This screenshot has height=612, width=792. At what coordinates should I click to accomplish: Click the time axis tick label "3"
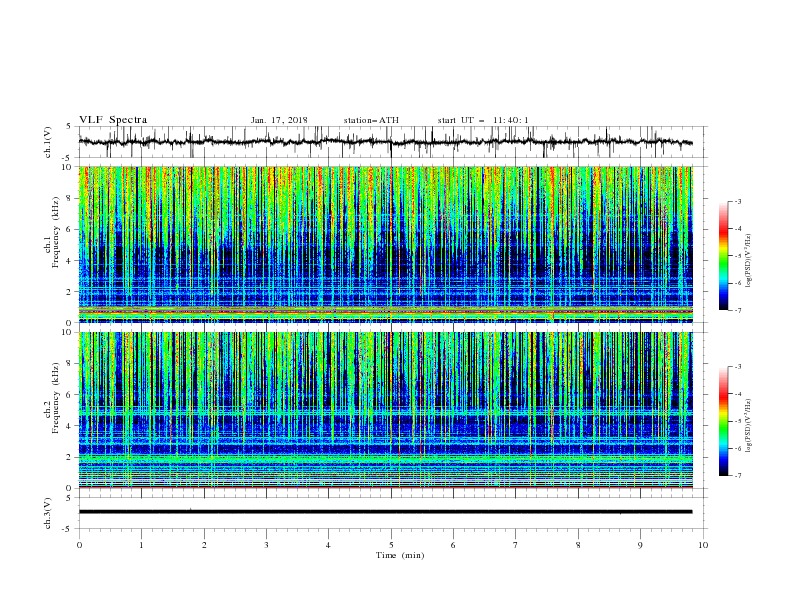point(266,545)
